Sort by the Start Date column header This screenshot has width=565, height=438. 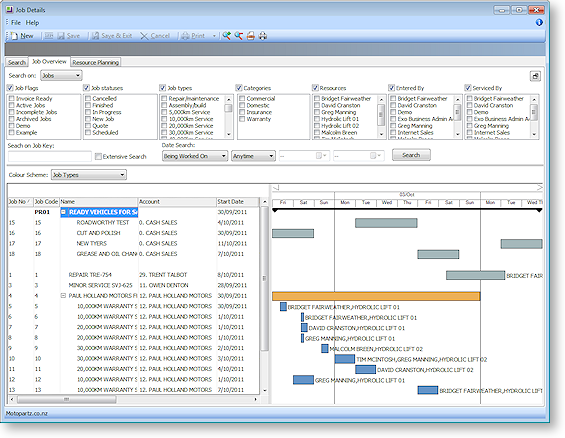pos(238,202)
